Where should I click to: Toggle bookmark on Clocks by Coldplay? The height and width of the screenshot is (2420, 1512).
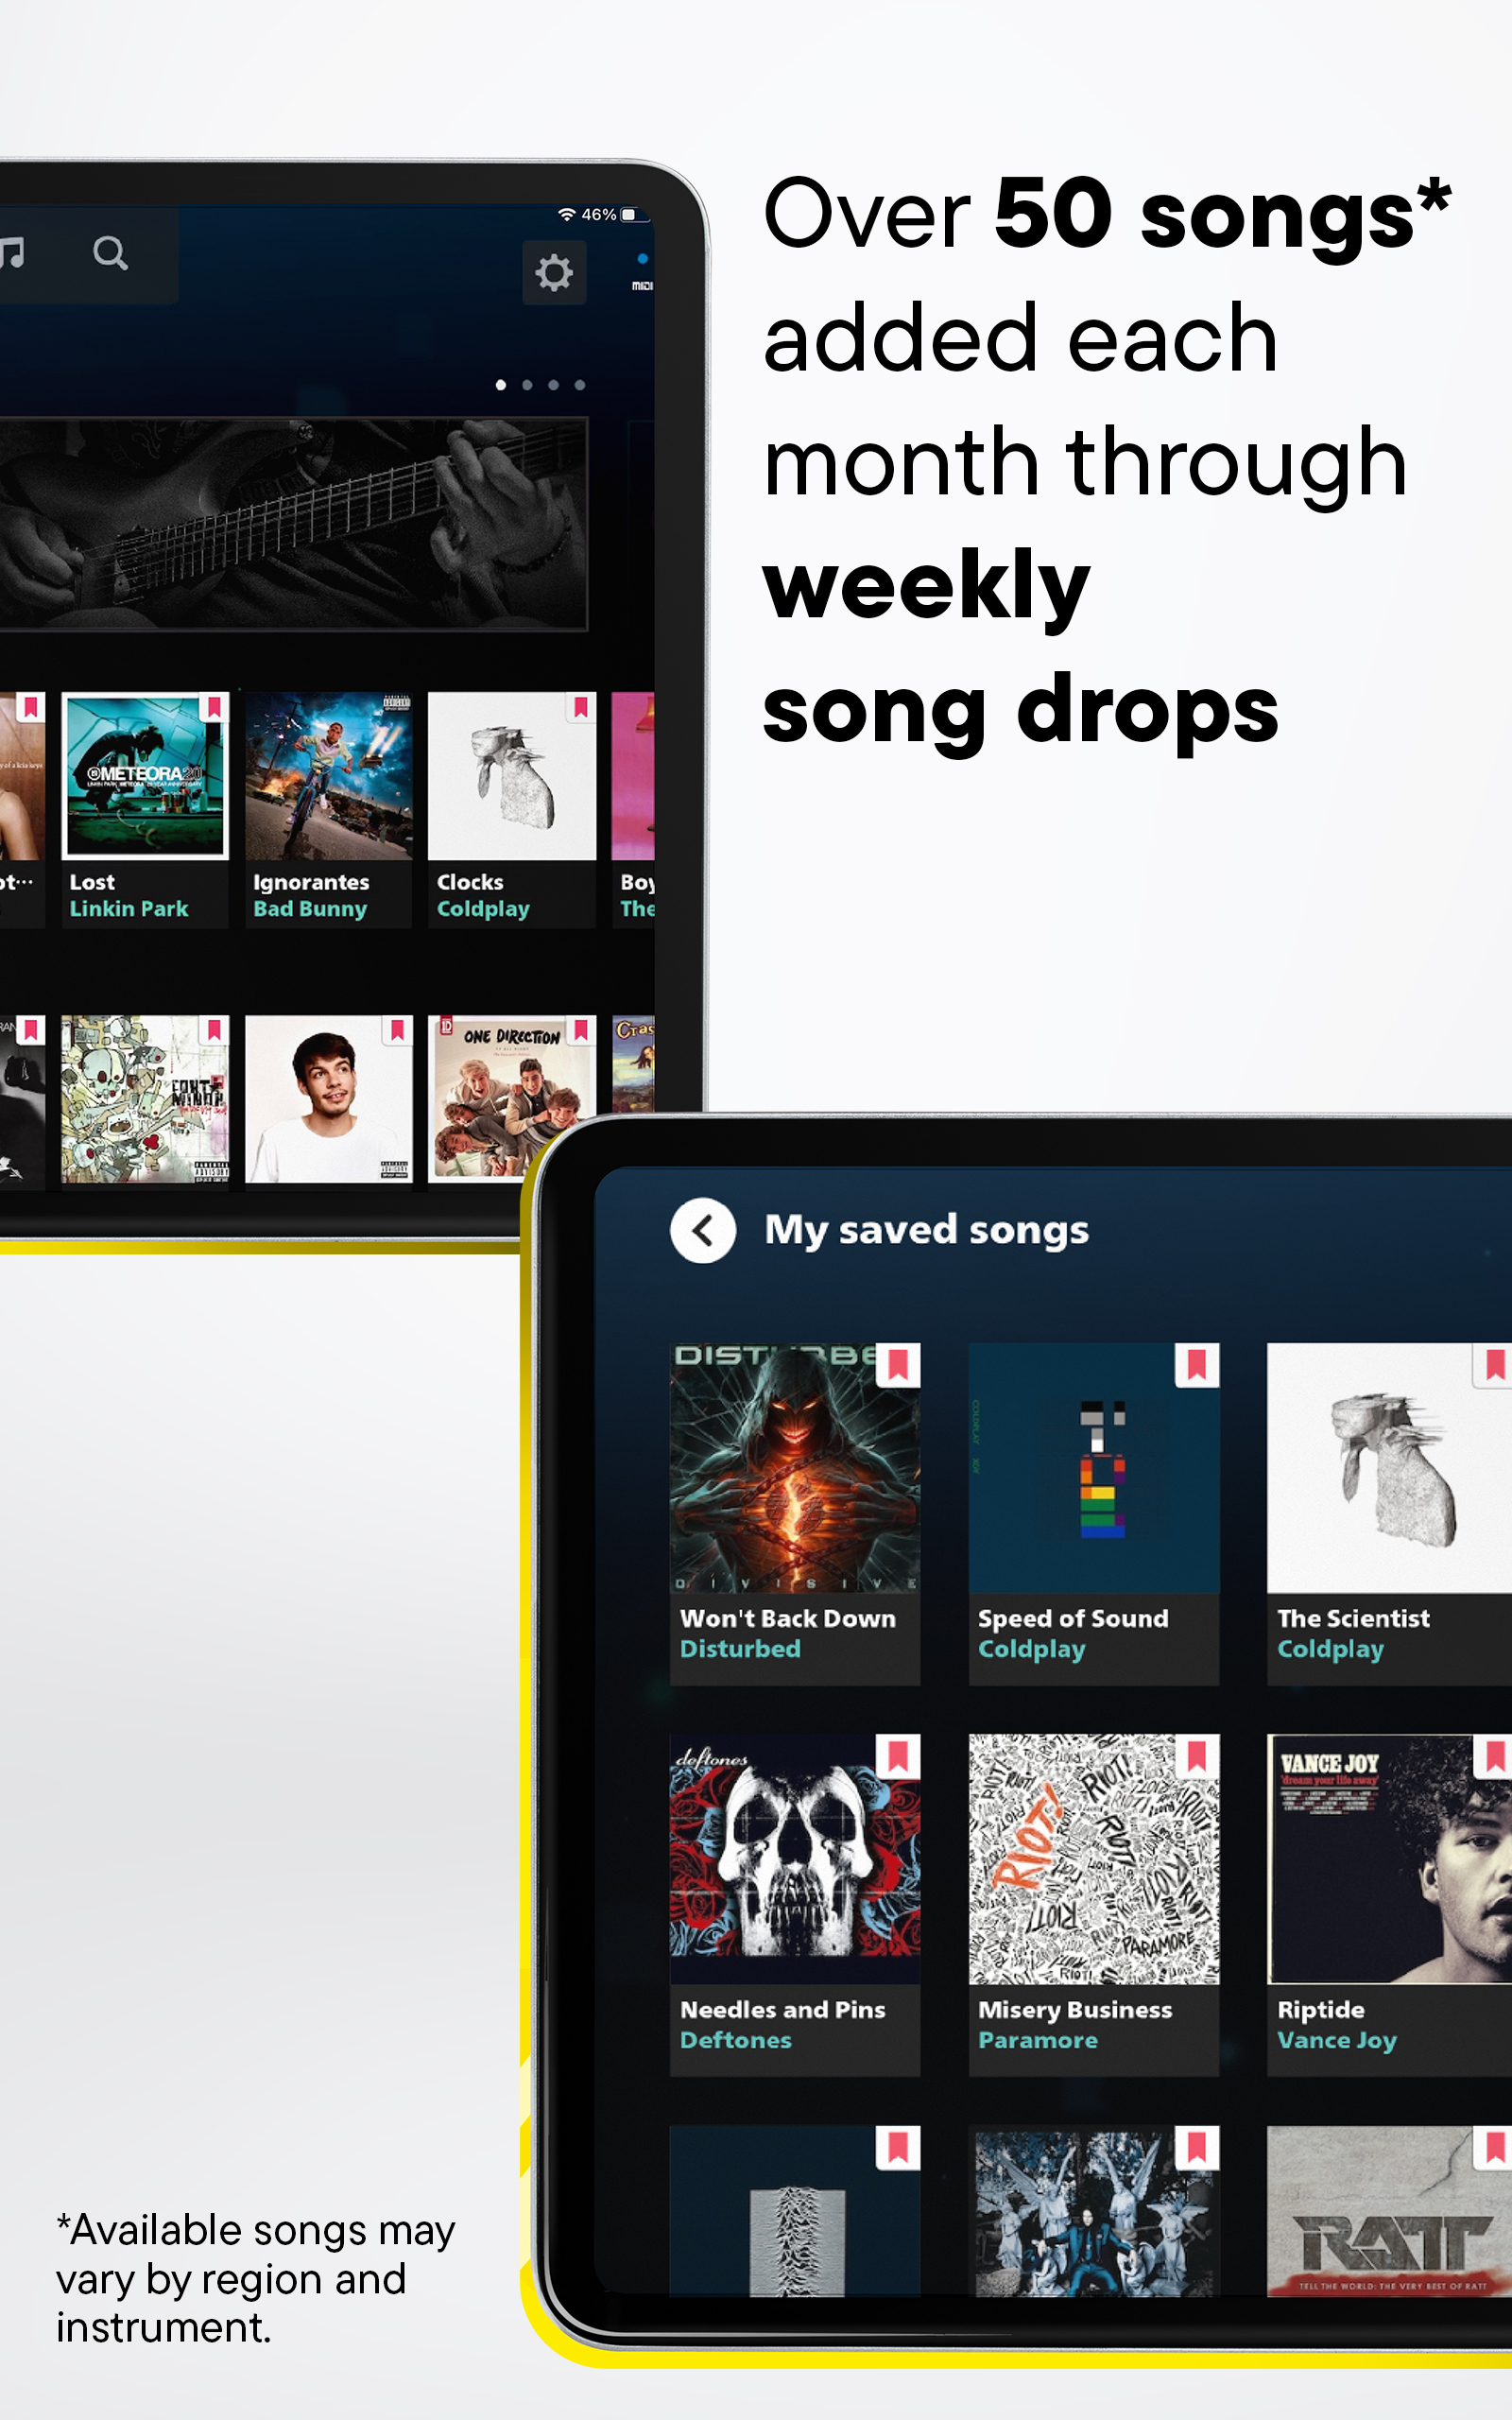tap(580, 708)
